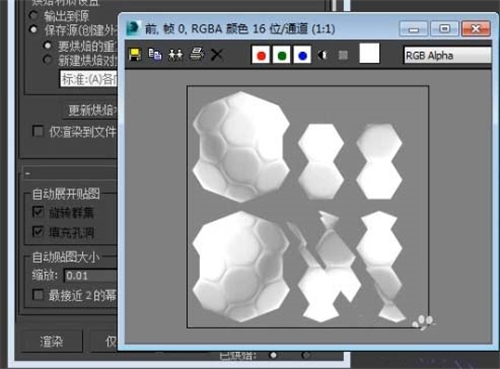
Task: Open the RGB Alpha channel dropdown
Action: click(x=448, y=55)
